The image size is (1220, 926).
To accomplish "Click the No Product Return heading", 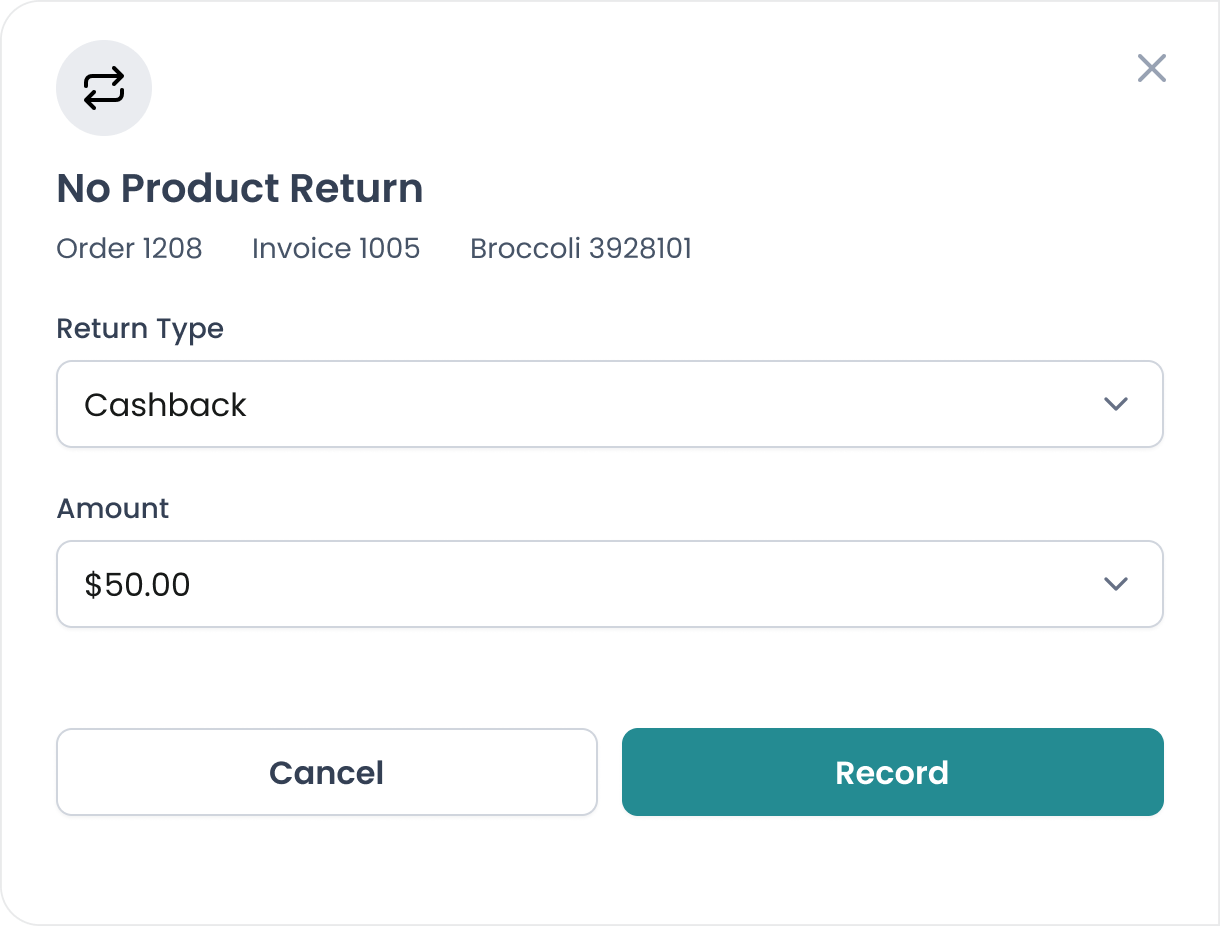I will tap(239, 188).
